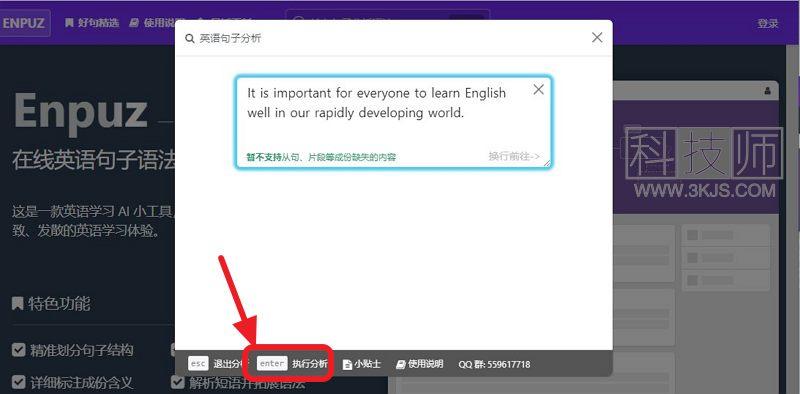800x394 pixels.
Task: Click 换行前往-> in the input box
Action: click(514, 156)
